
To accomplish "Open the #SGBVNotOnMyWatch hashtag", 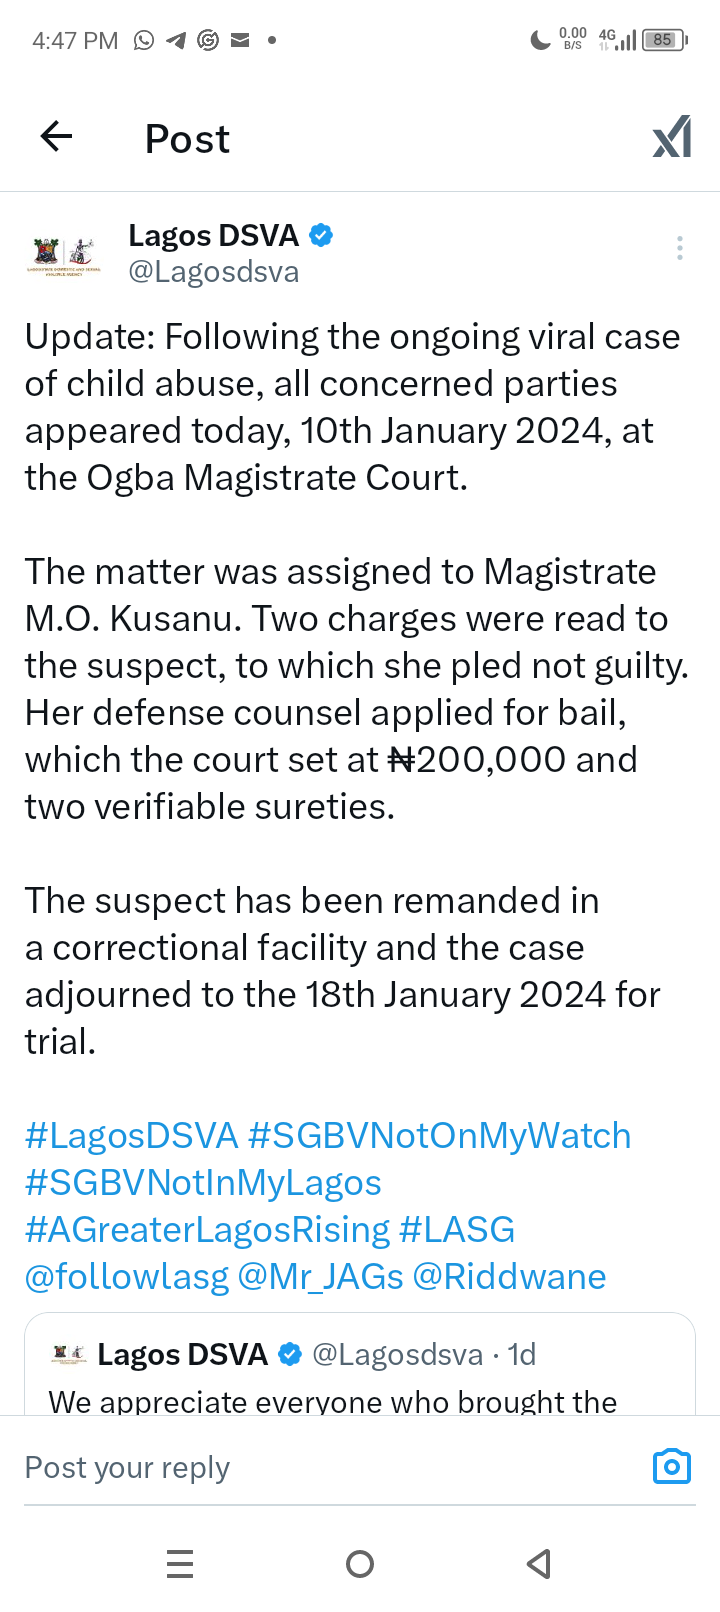I will (439, 1136).
